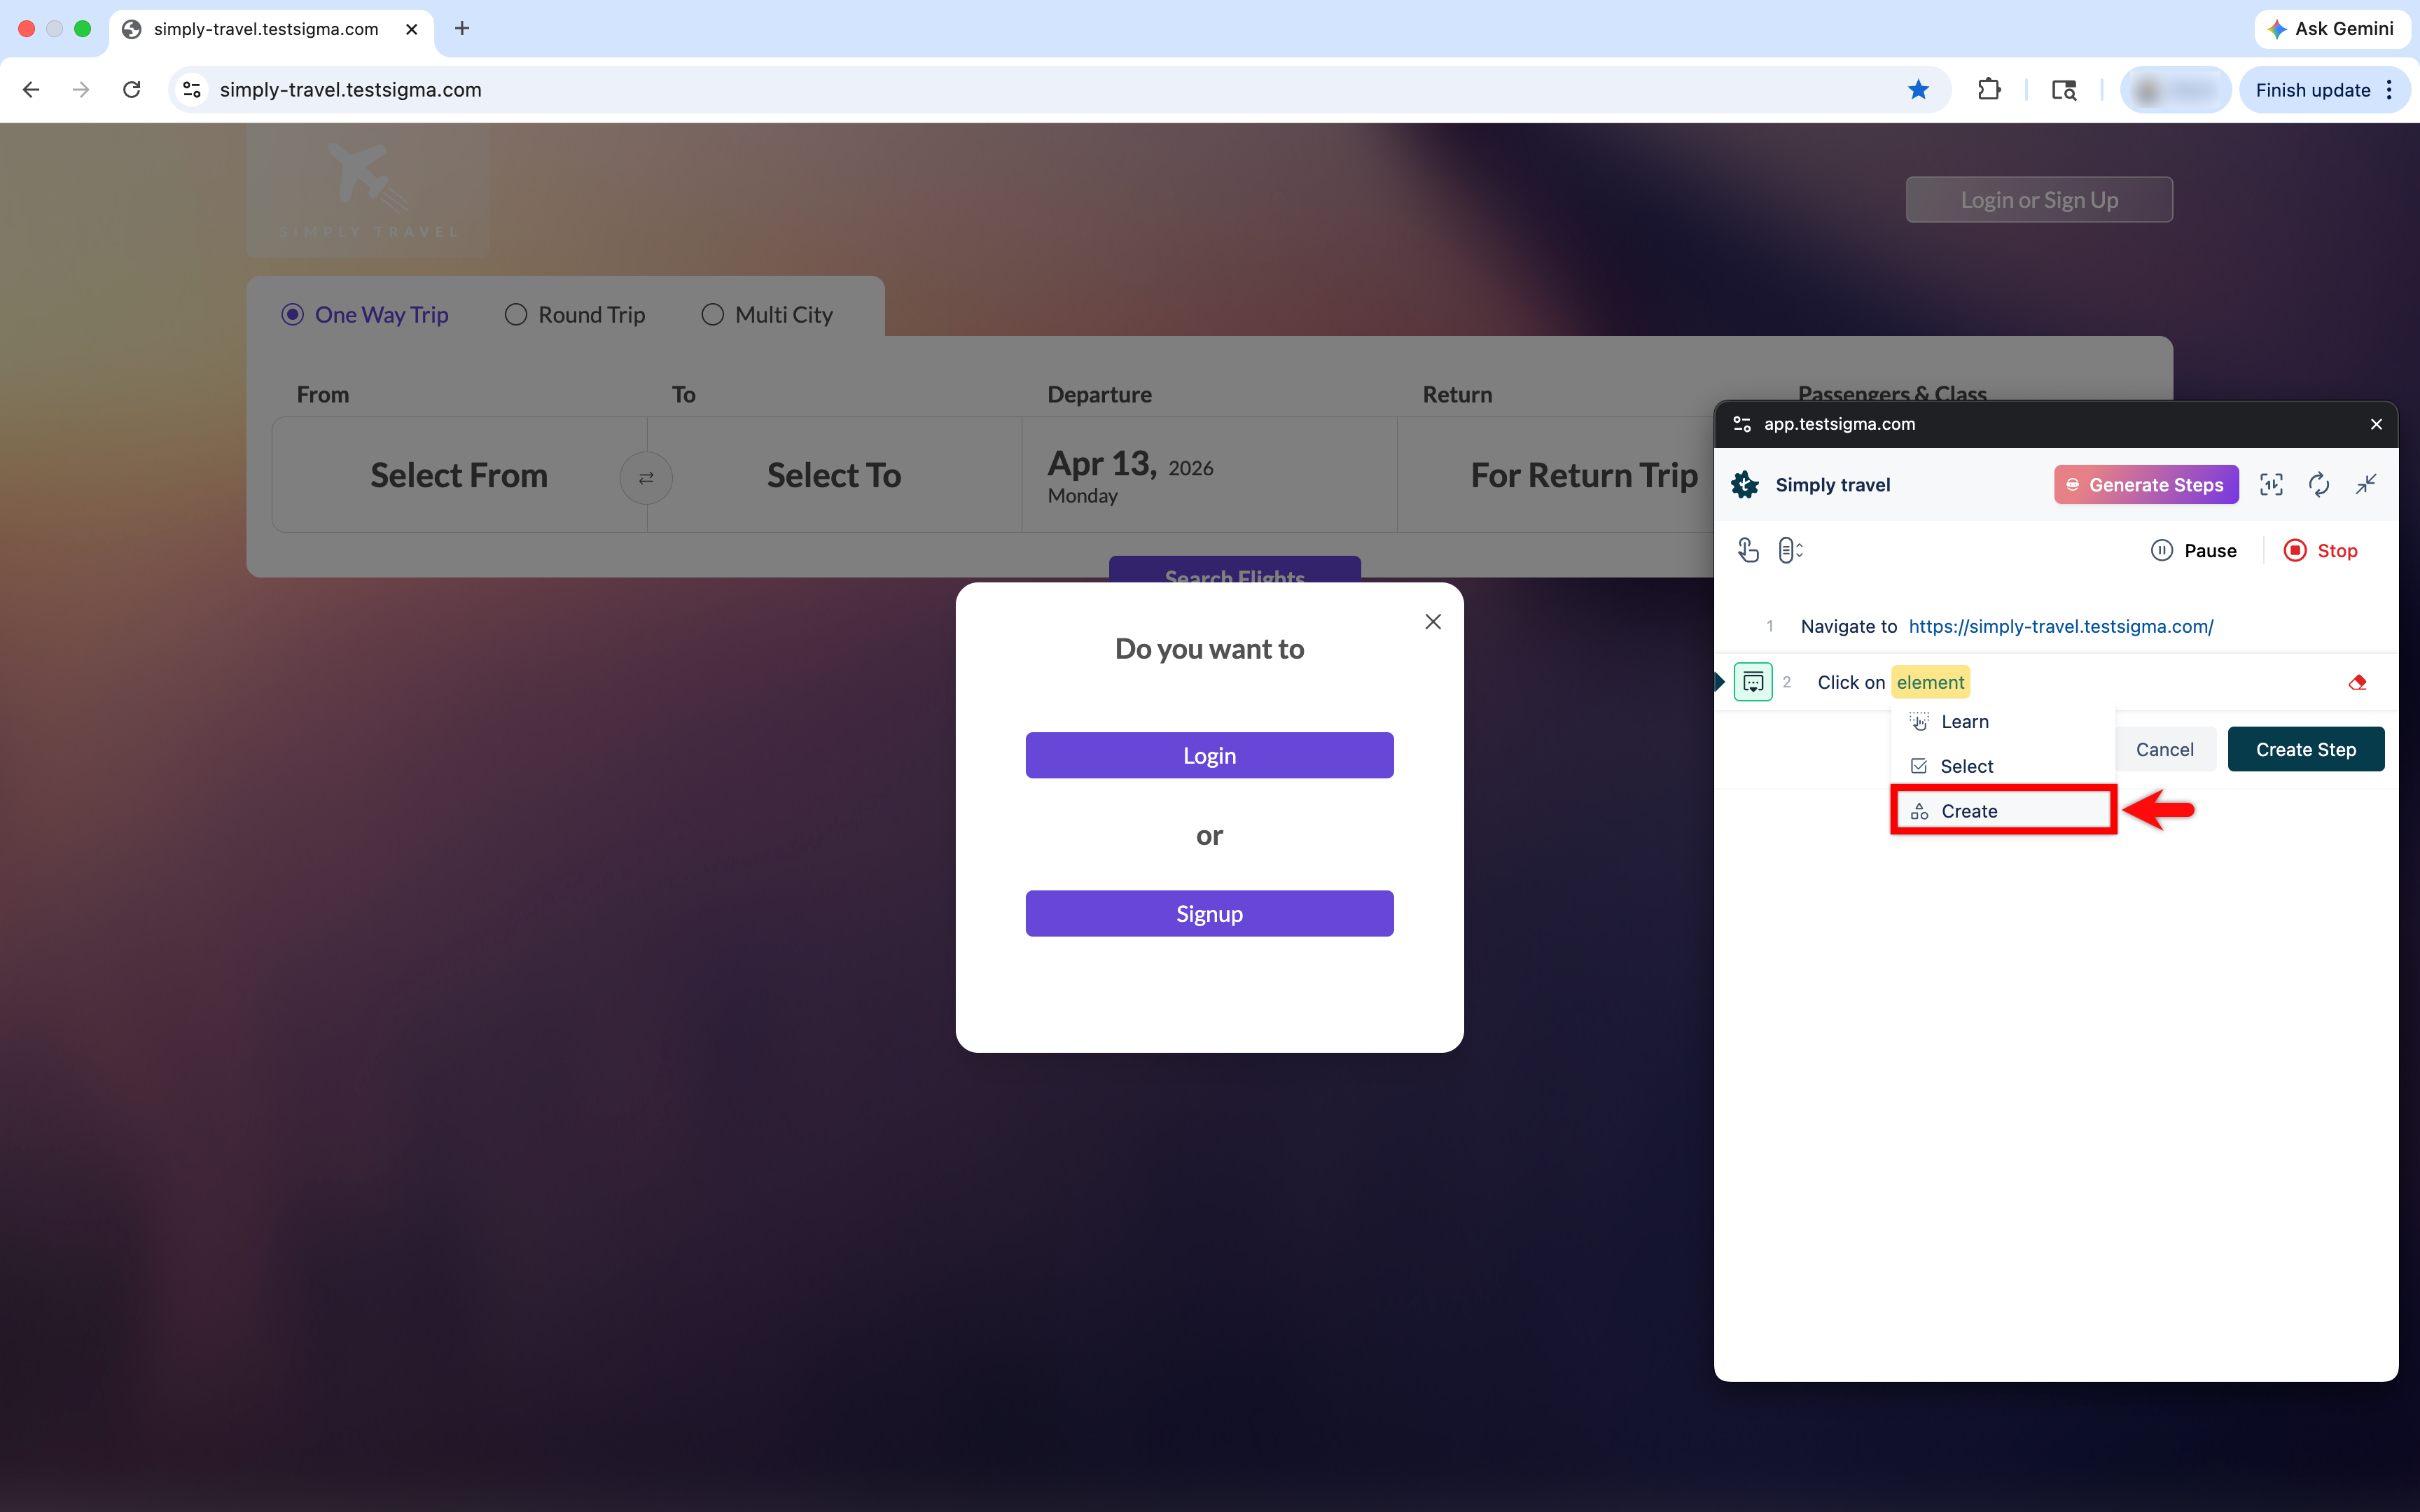Collapse recorder with minimize arrows icon
Viewport: 2420px width, 1512px height.
2366,485
